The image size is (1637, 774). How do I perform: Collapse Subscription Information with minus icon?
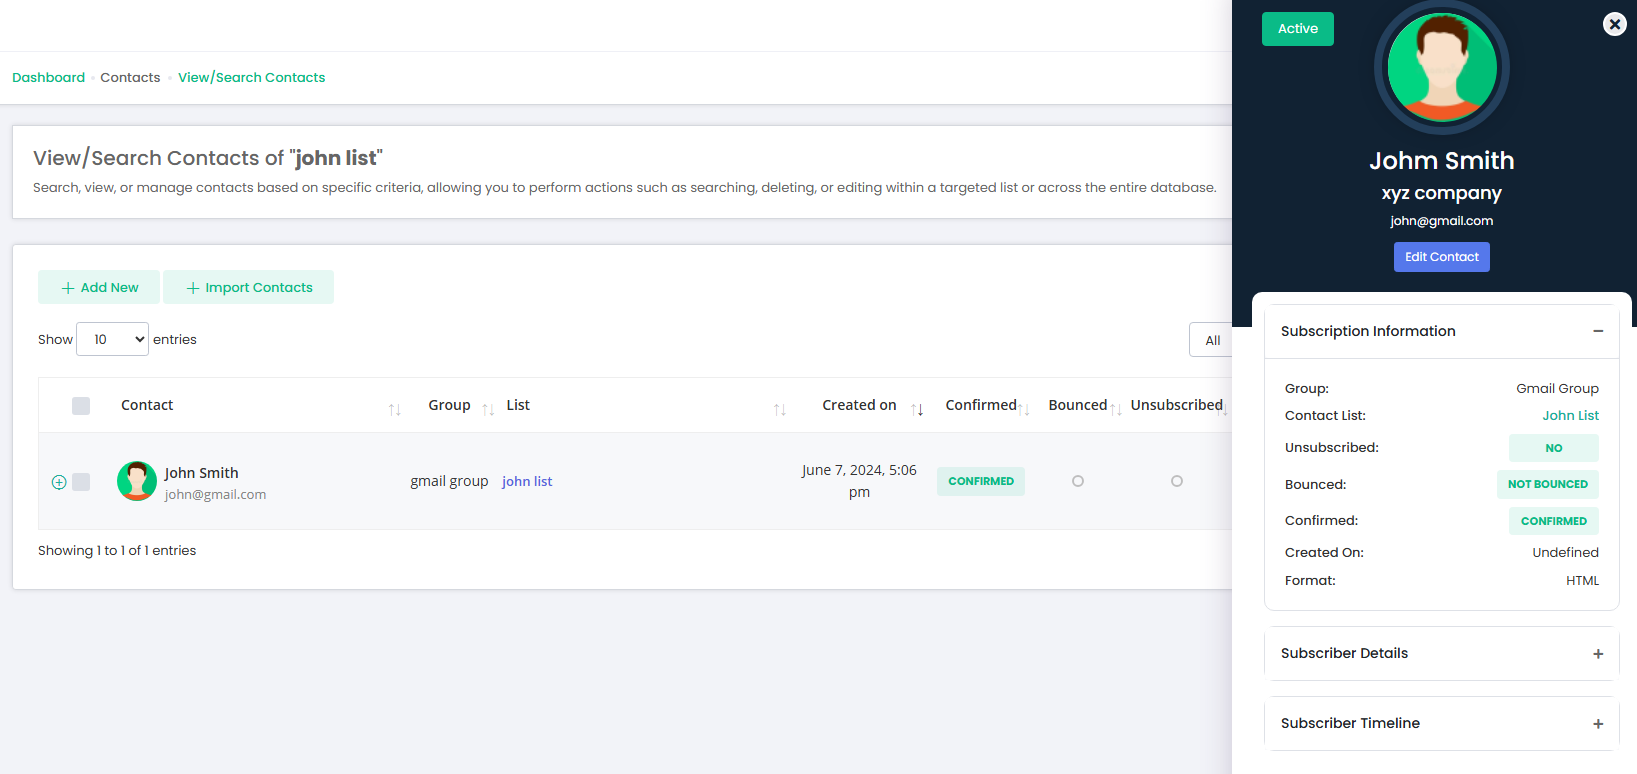point(1598,331)
